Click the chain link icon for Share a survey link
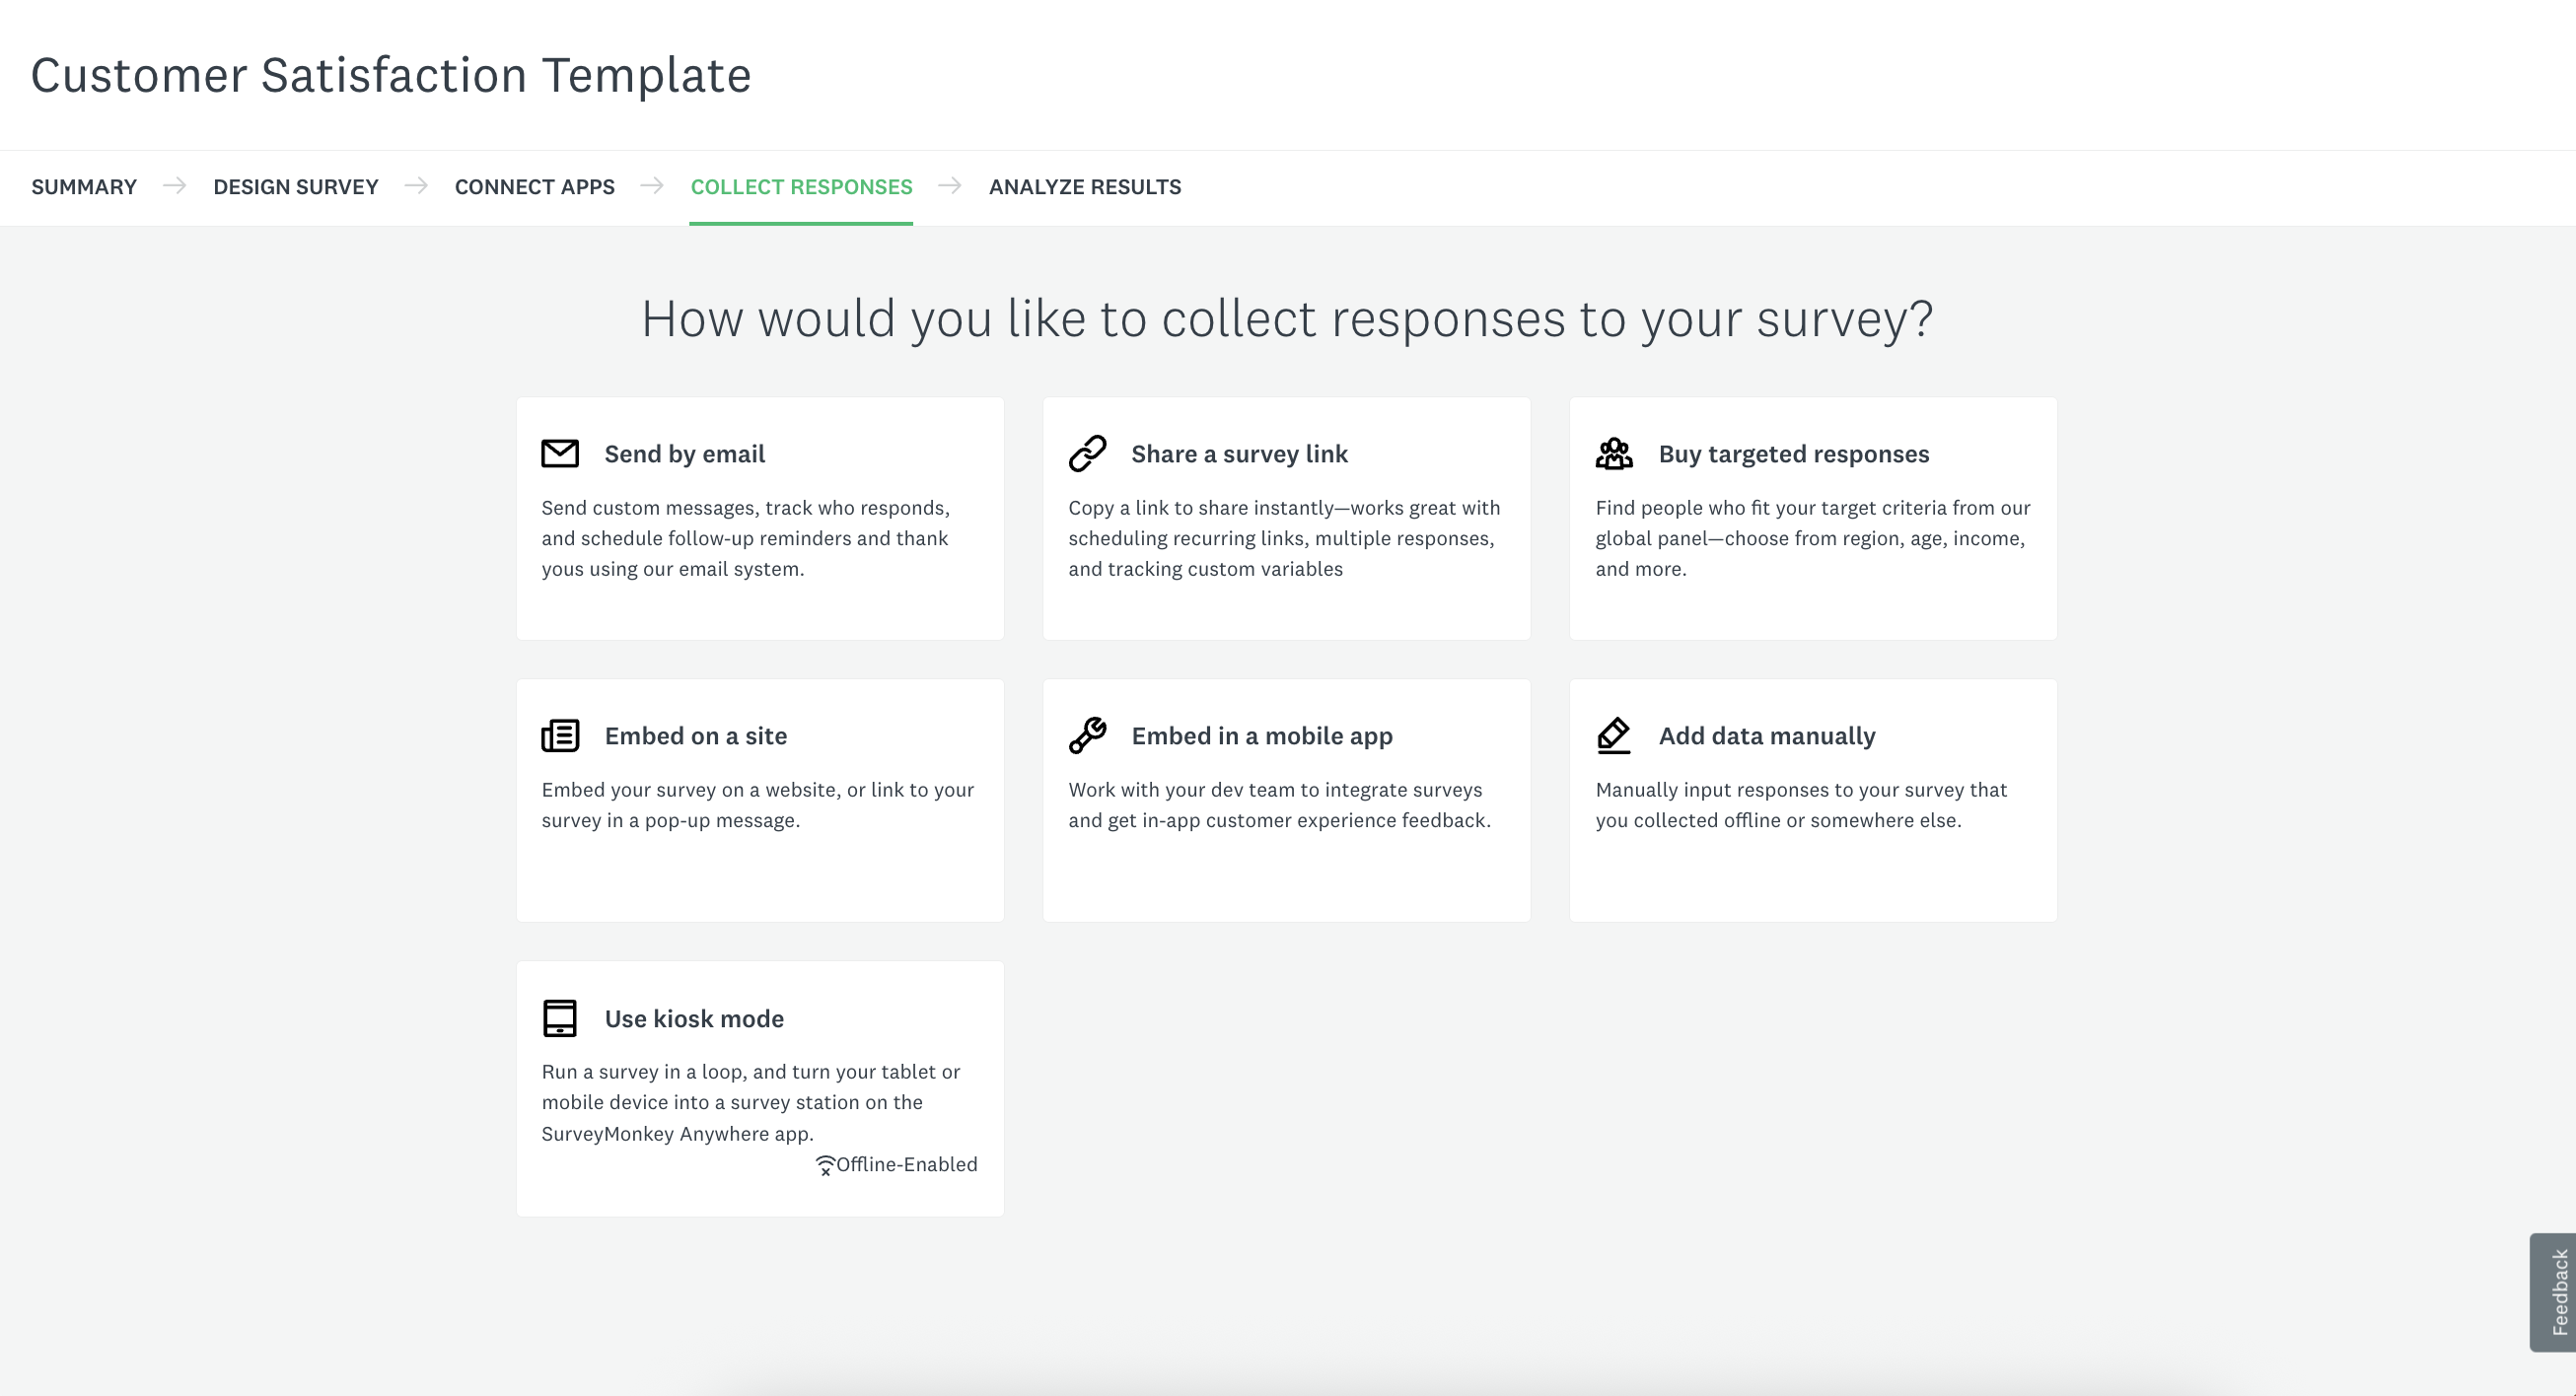Image resolution: width=2576 pixels, height=1396 pixels. (1087, 453)
